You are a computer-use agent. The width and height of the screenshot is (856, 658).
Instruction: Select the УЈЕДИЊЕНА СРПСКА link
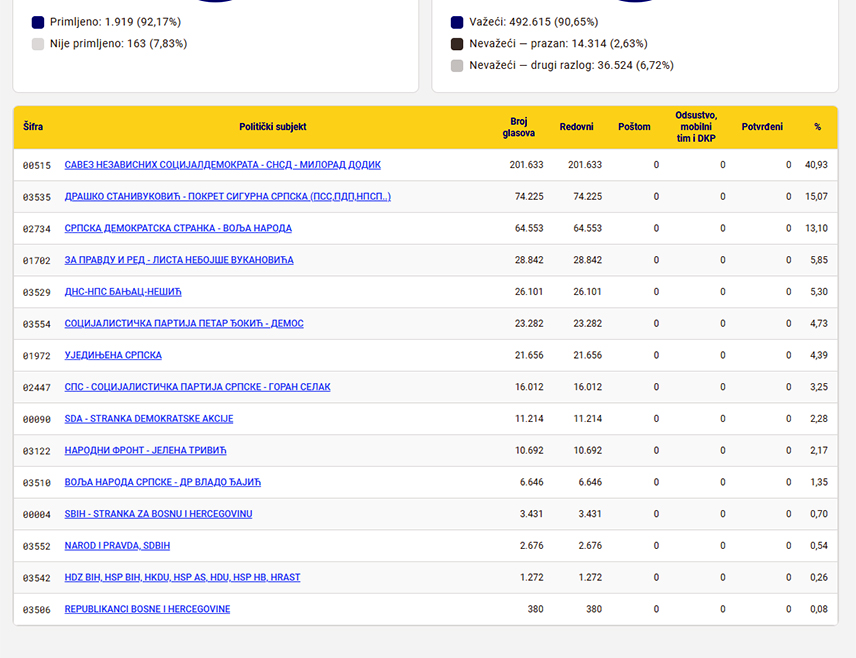coord(113,355)
